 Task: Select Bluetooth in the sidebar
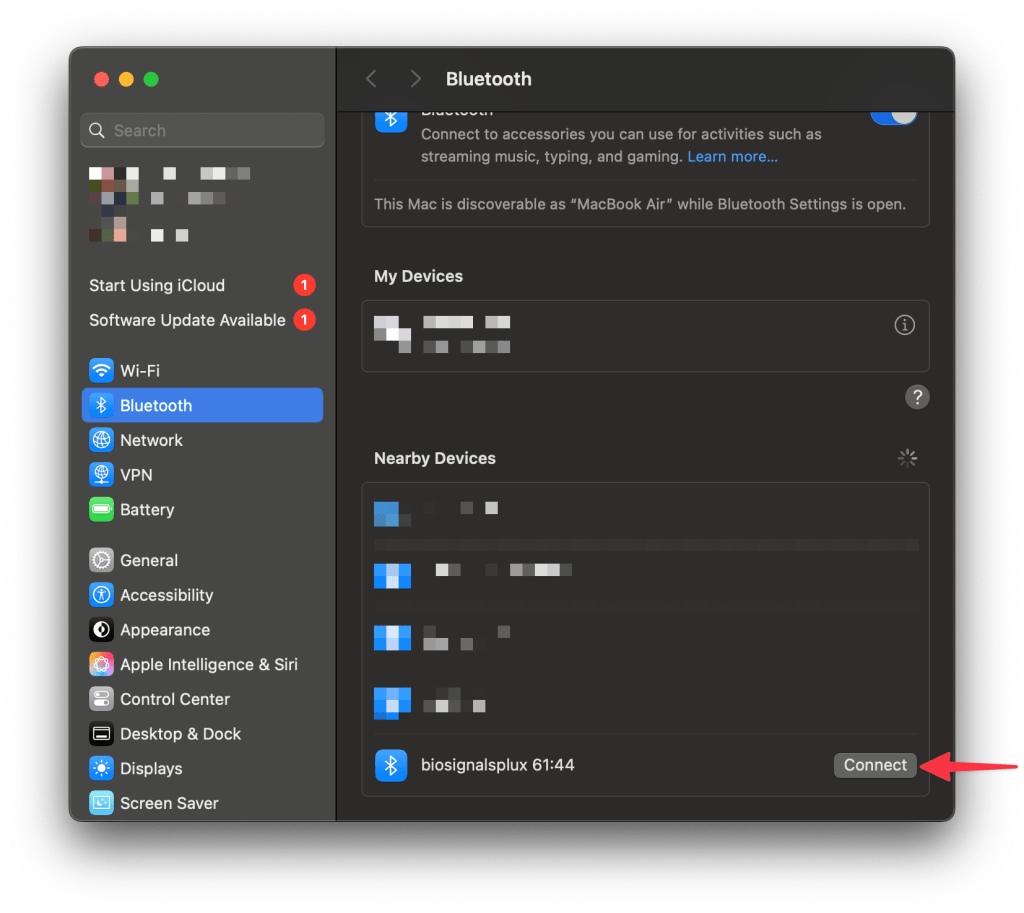point(202,405)
